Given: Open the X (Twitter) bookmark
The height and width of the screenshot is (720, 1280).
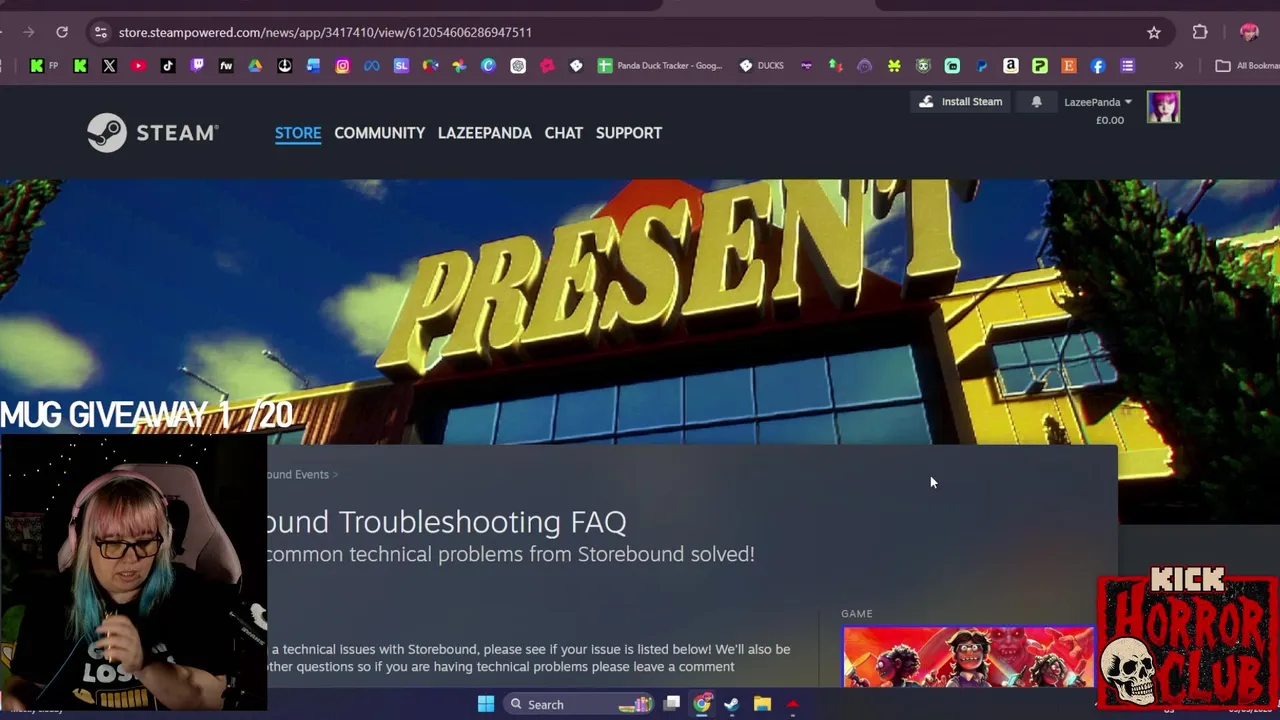Looking at the screenshot, I should pos(109,66).
